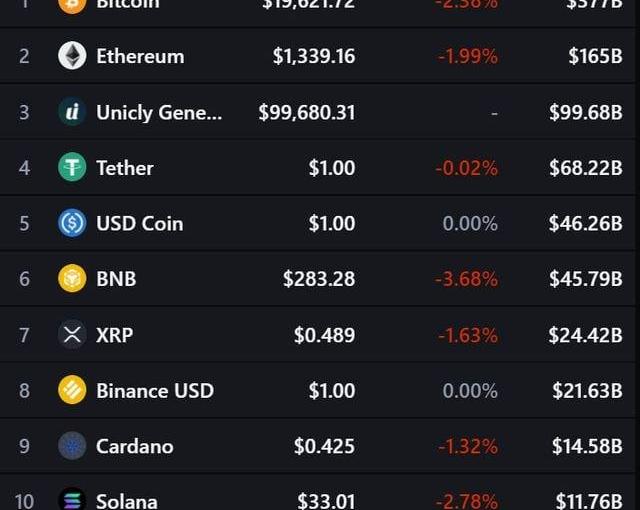Open the Ethereum coin name link
Screen dimensions: 640x510
140,56
